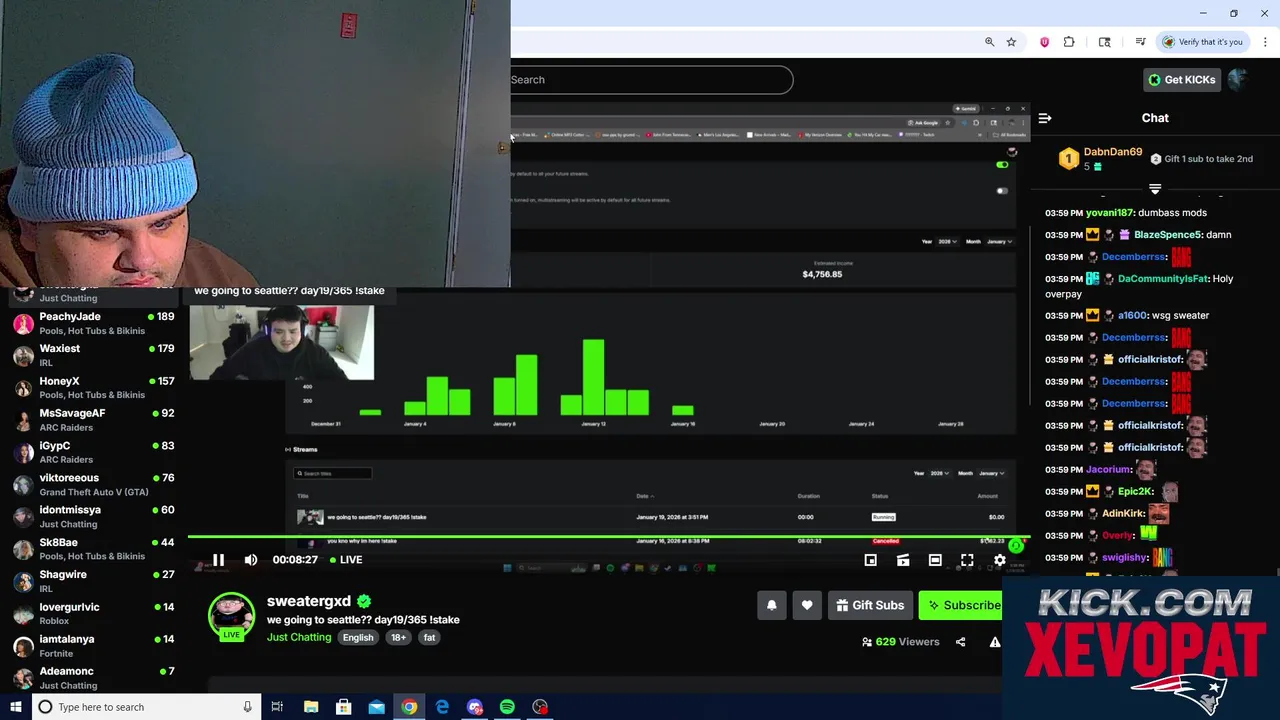Click the English tag
Viewport: 1280px width, 720px height.
point(358,638)
